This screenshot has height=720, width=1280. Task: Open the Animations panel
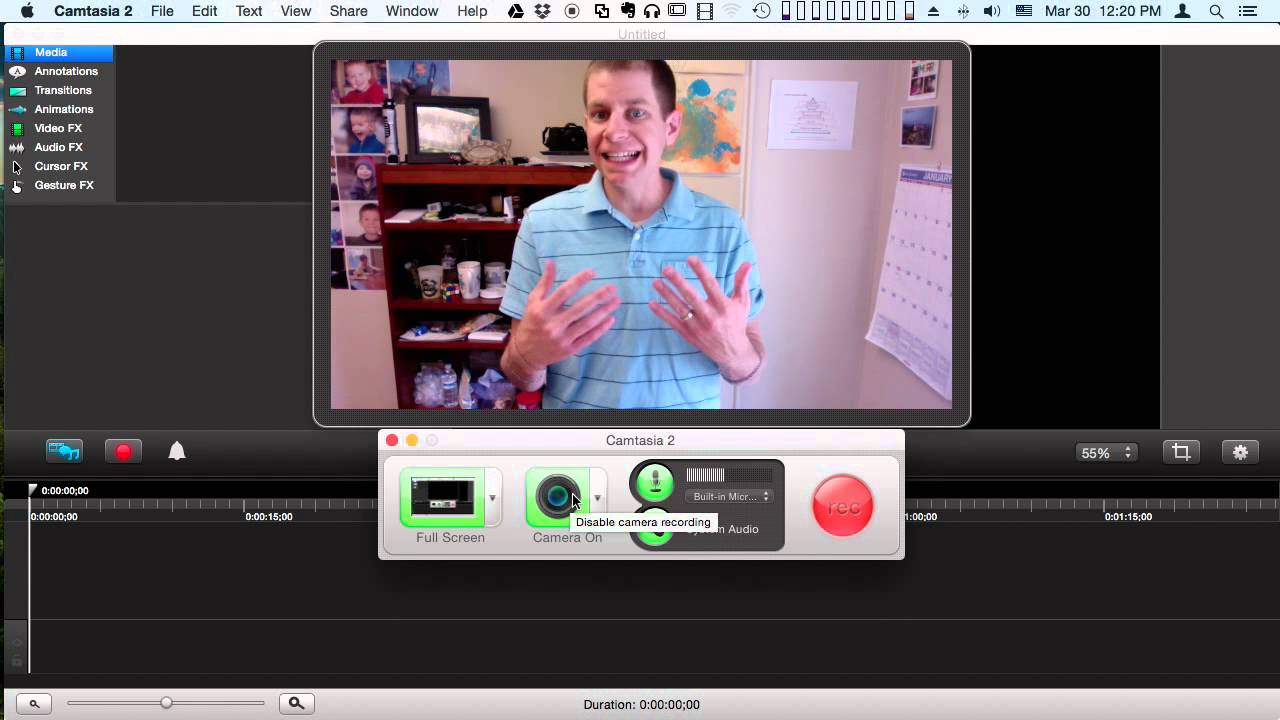(58, 109)
